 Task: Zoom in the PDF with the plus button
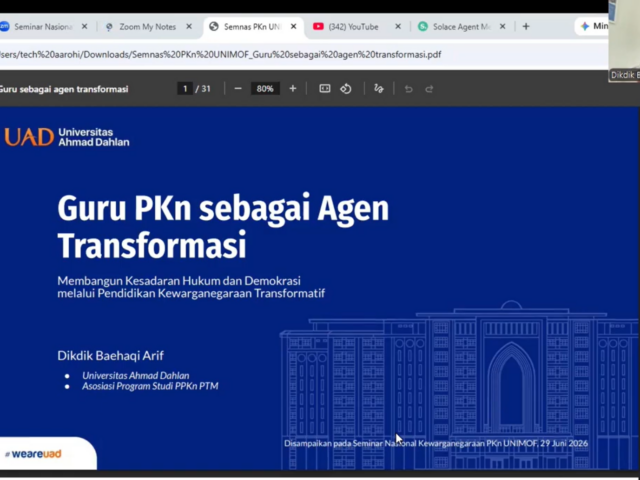(x=293, y=89)
